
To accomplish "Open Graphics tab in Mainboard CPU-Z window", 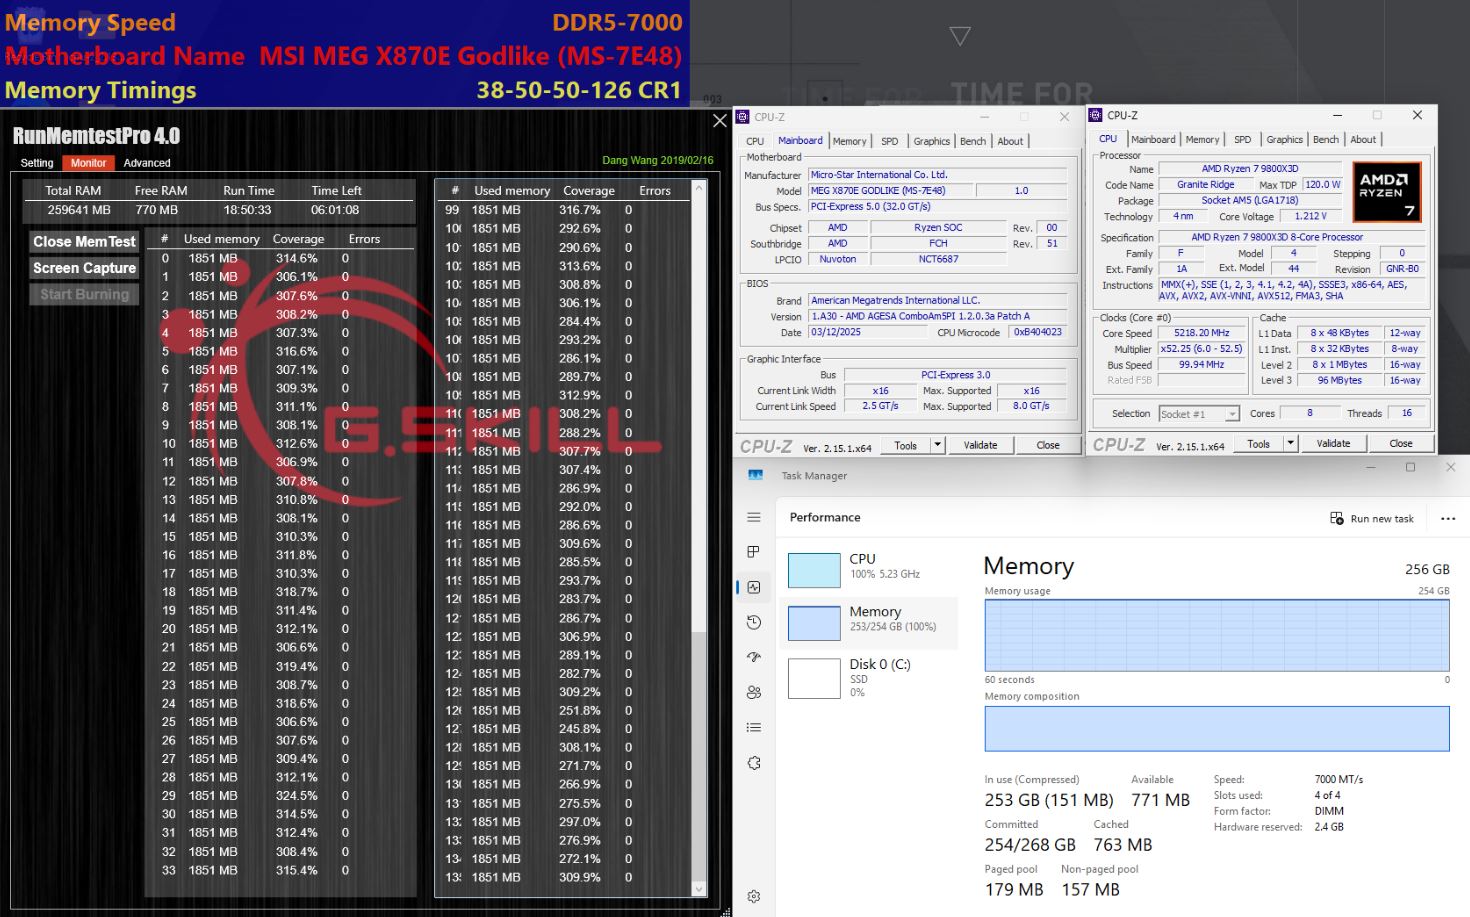I will pos(931,141).
